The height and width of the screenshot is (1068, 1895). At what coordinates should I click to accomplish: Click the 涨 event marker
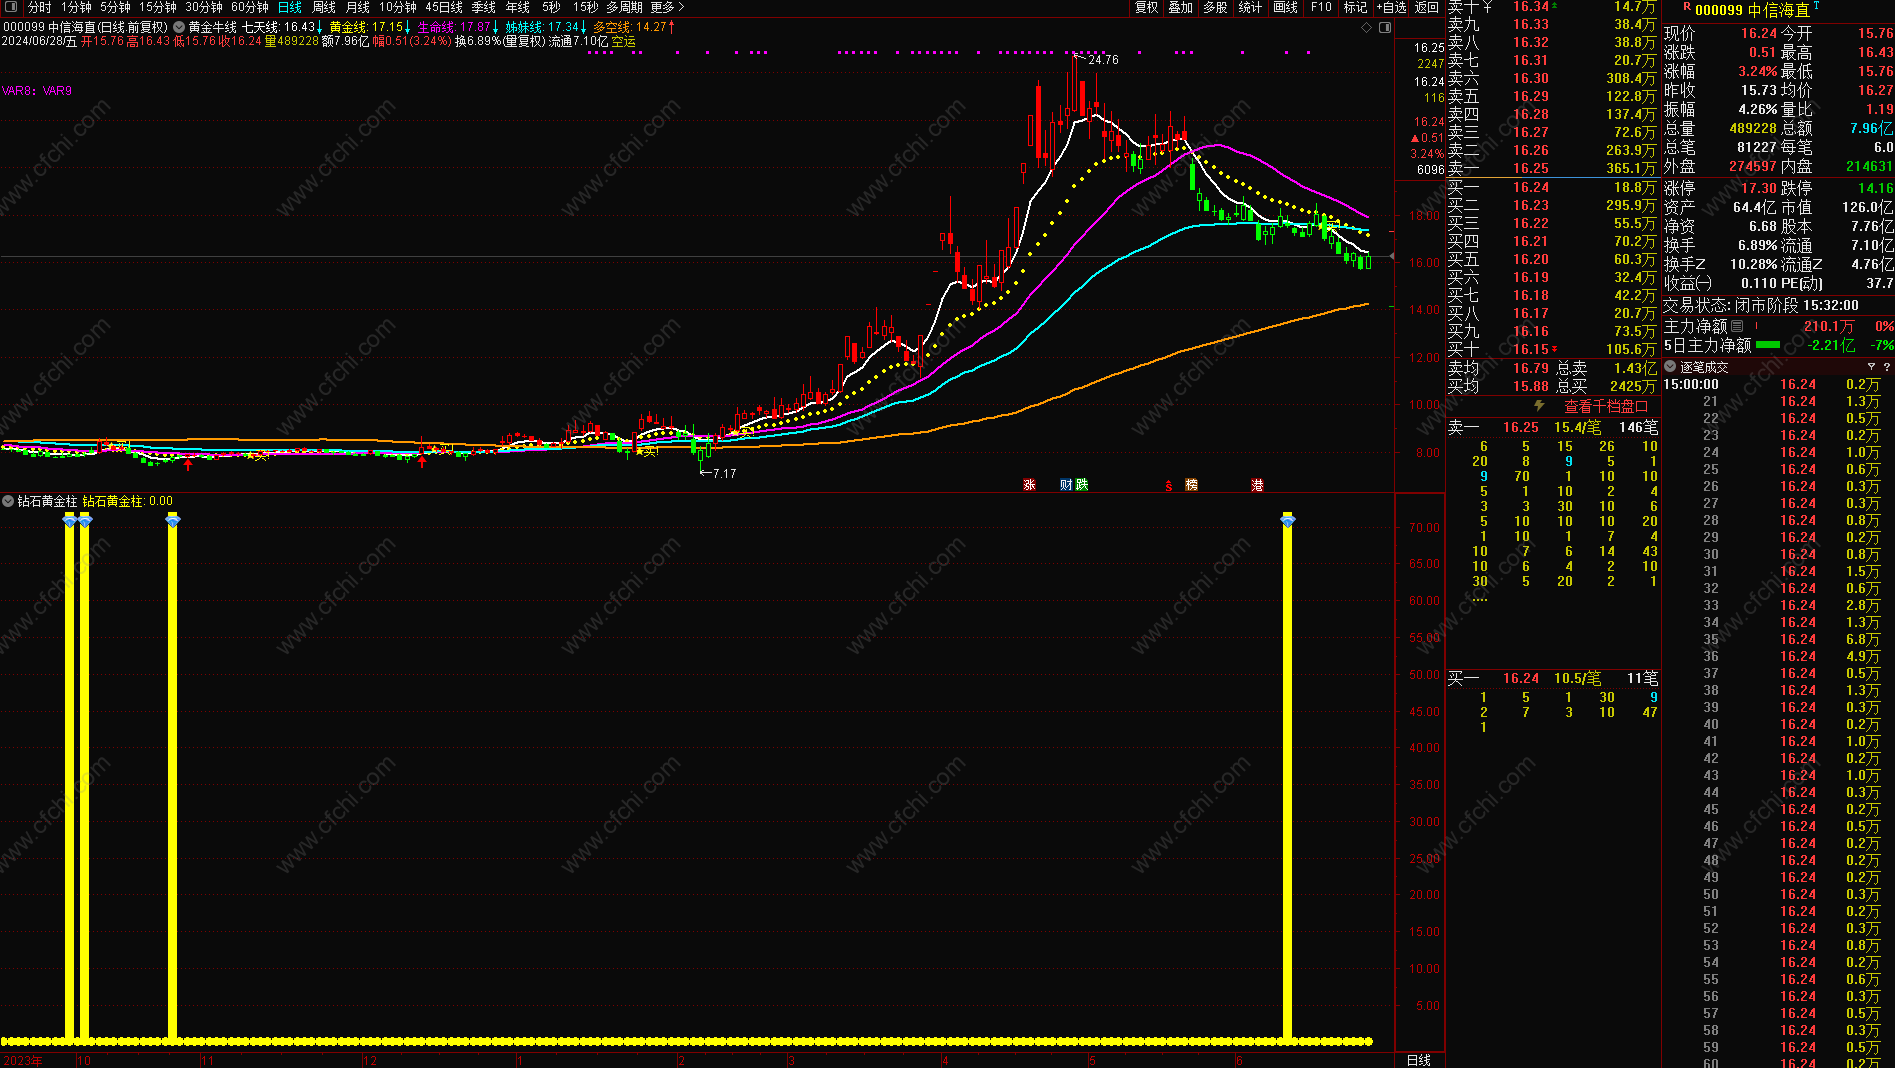pyautogui.click(x=1029, y=485)
